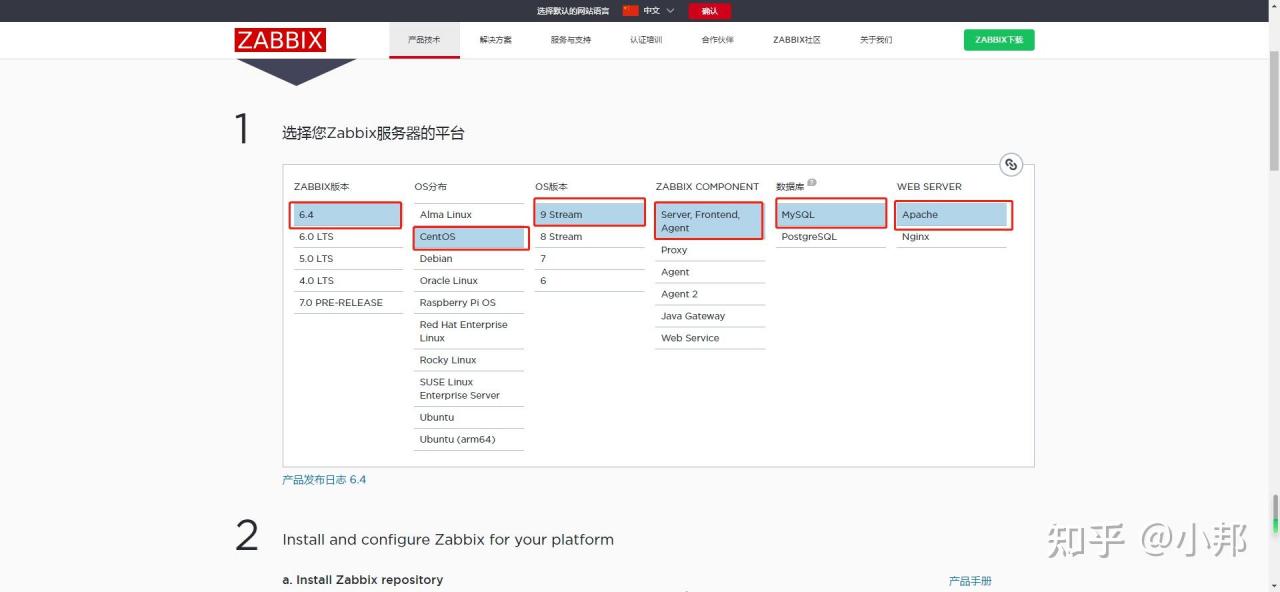The height and width of the screenshot is (592, 1280).
Task: Open the 中文 language dropdown
Action: click(x=659, y=10)
